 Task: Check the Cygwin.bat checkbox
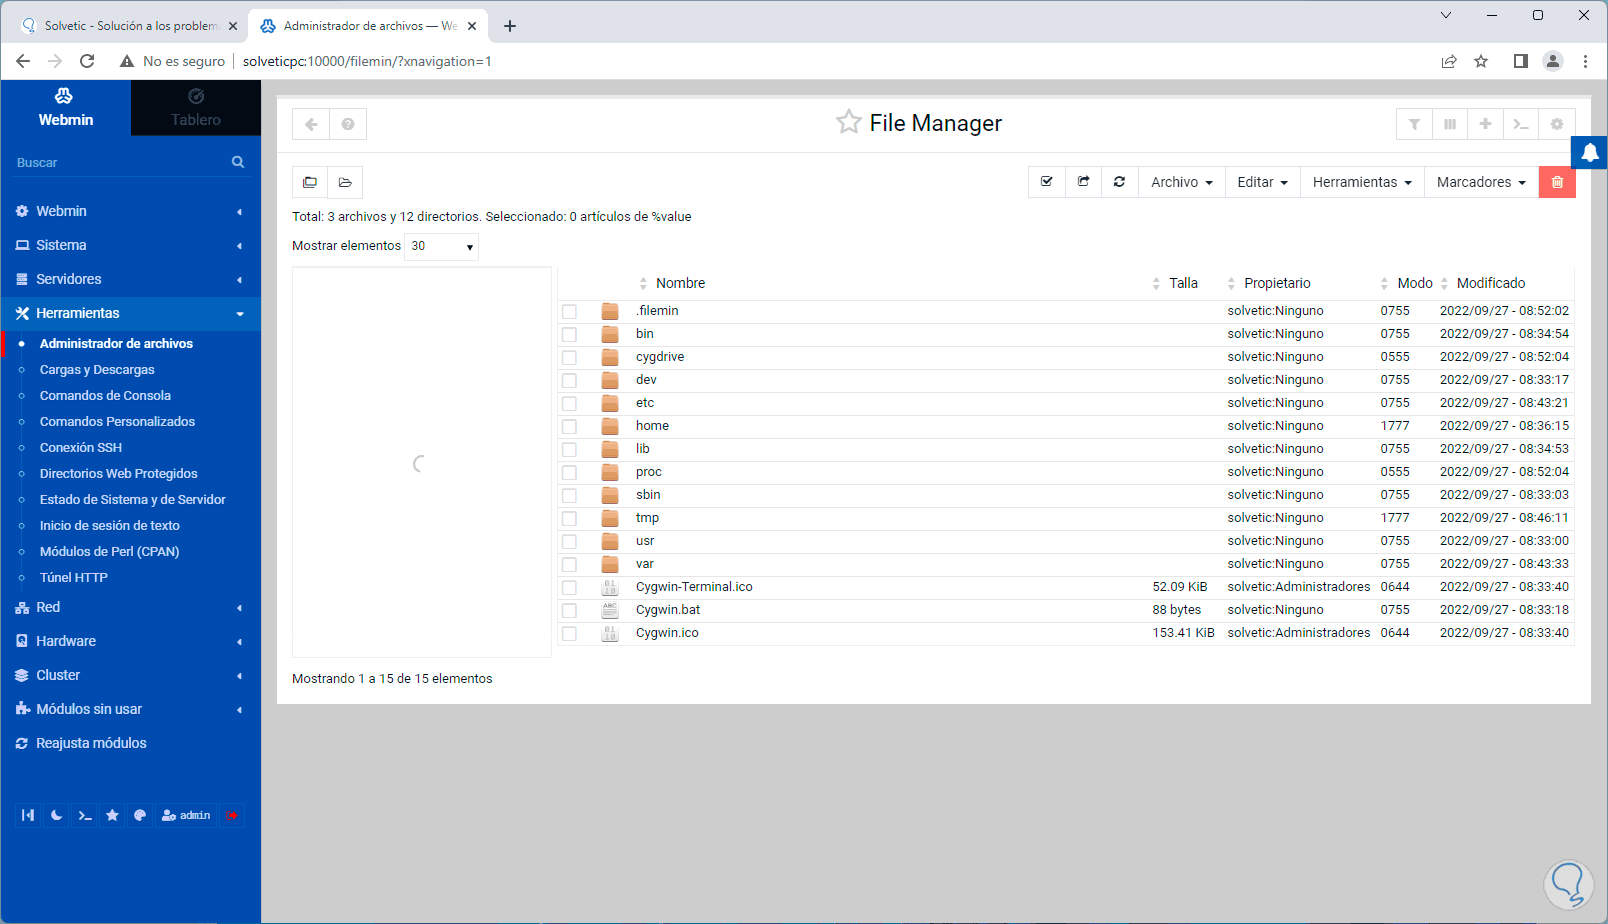tap(569, 611)
